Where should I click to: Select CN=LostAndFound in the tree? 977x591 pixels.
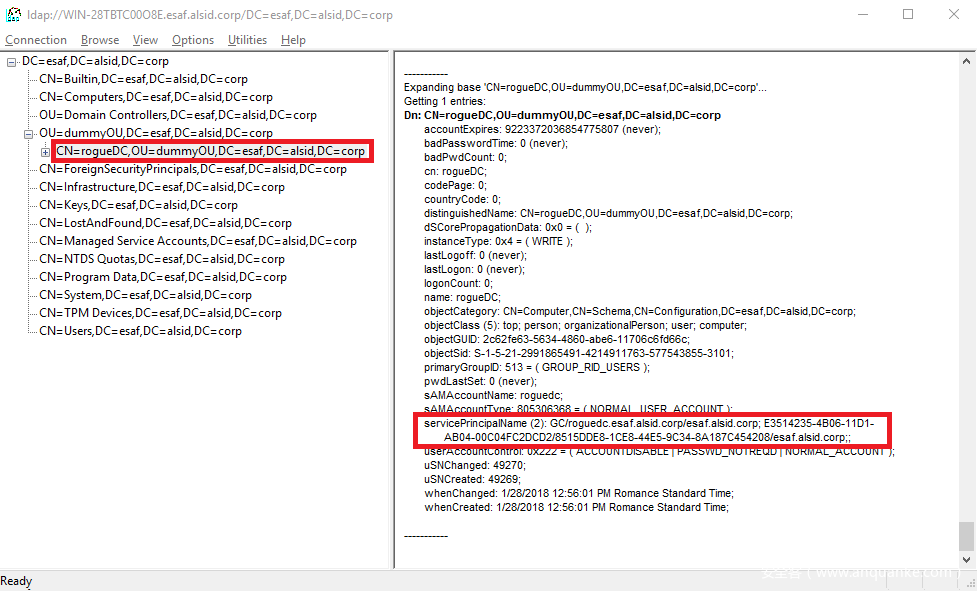pyautogui.click(x=165, y=224)
